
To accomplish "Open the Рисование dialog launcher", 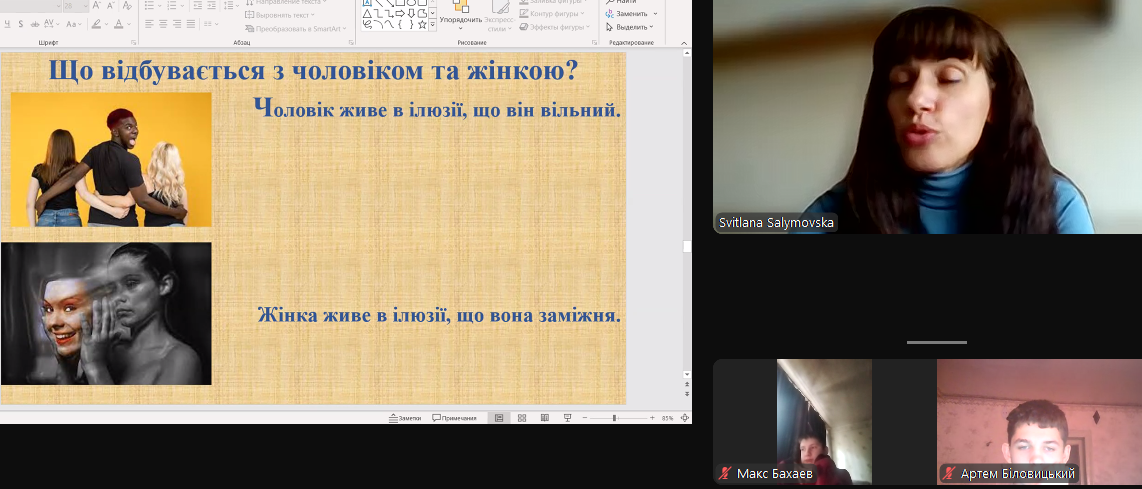I will point(595,42).
